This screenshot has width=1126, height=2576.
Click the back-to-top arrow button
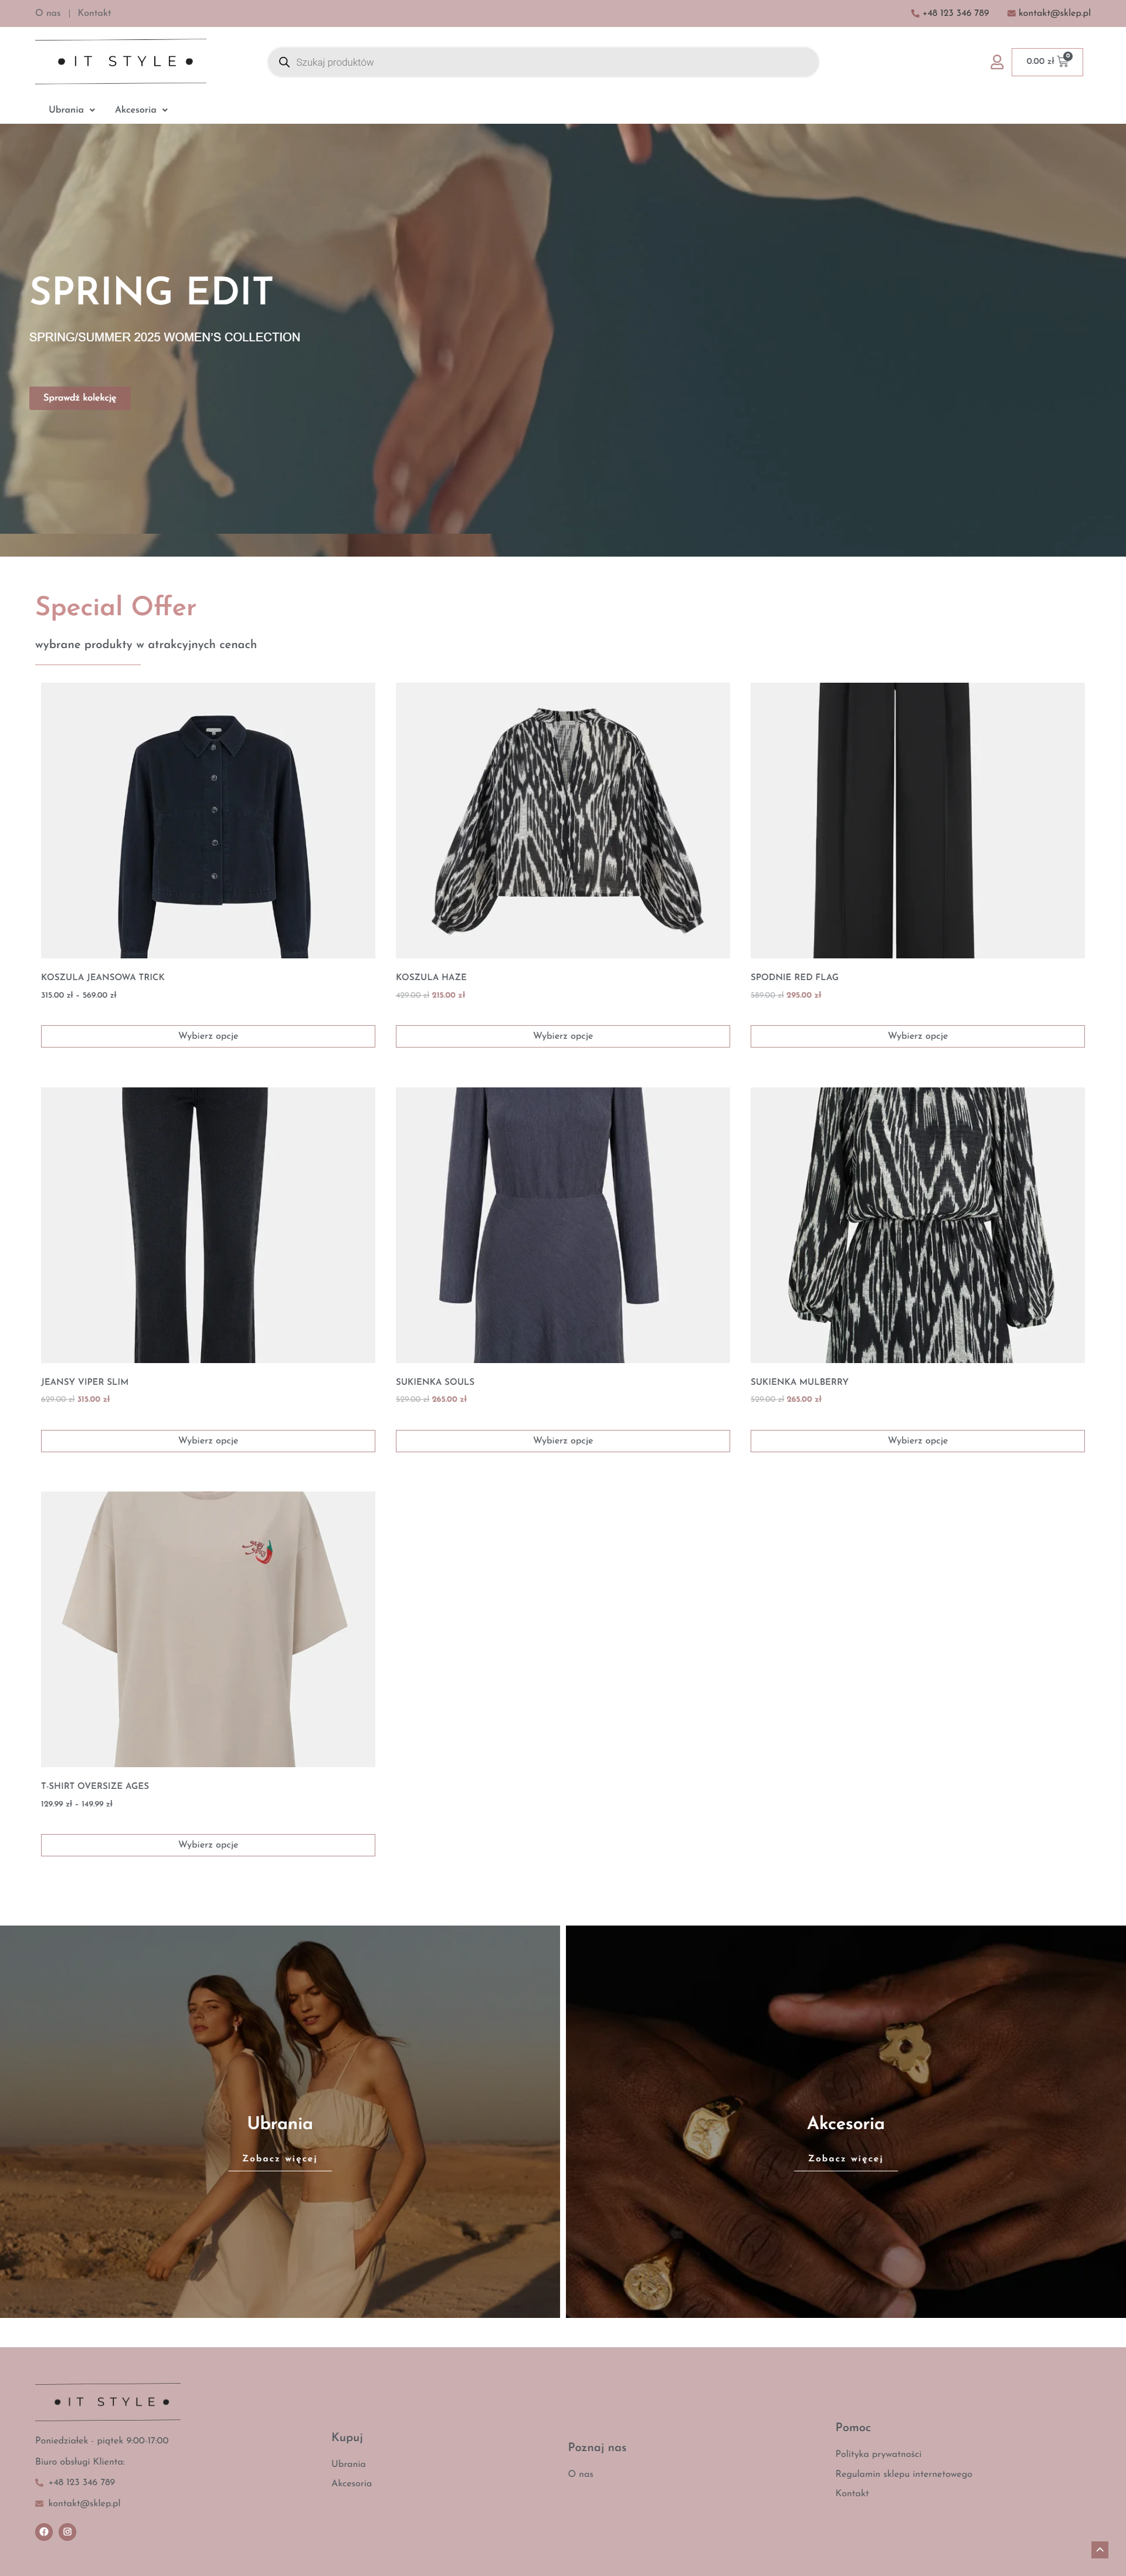pyautogui.click(x=1099, y=2549)
